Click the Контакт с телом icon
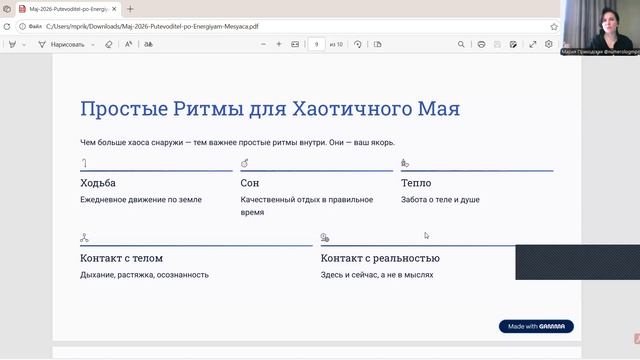 pos(84,238)
